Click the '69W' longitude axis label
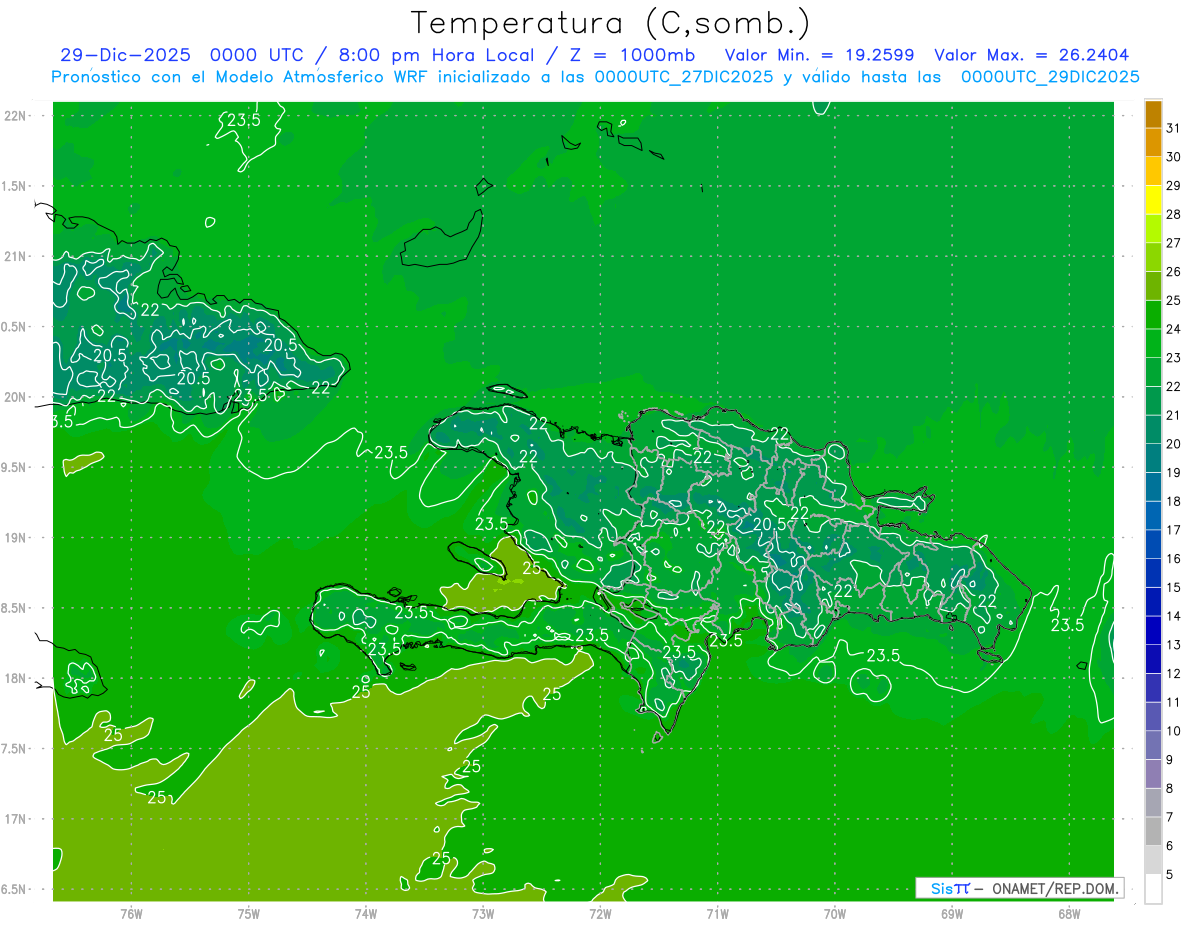 952,913
